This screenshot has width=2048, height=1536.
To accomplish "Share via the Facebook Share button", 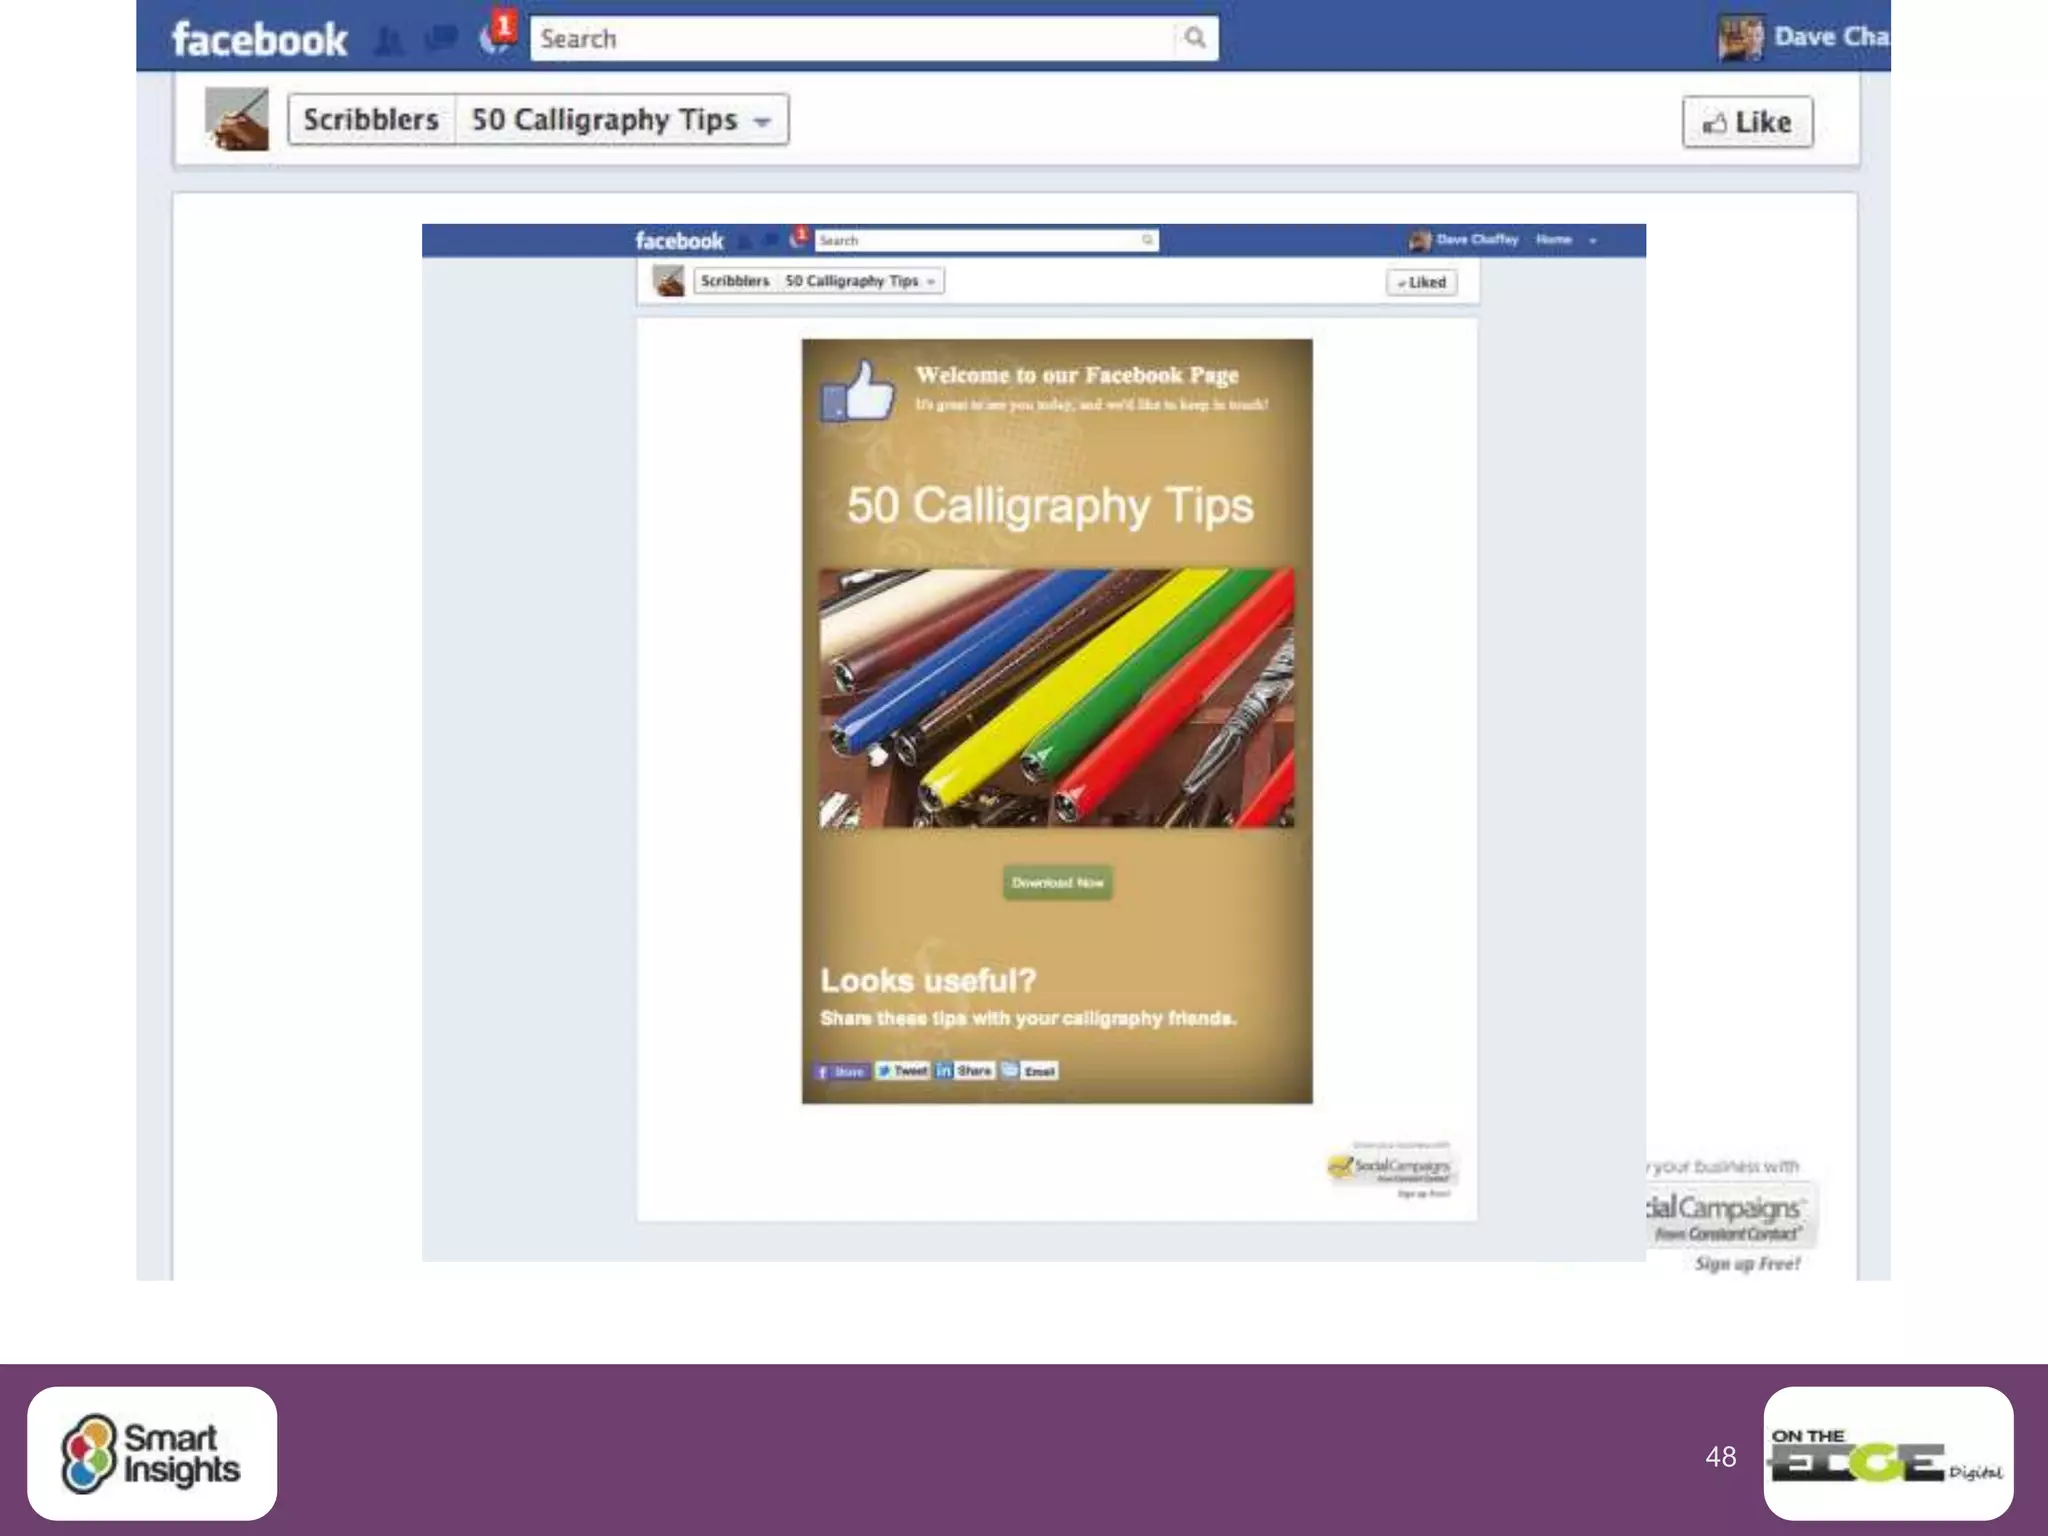I will coord(841,1072).
